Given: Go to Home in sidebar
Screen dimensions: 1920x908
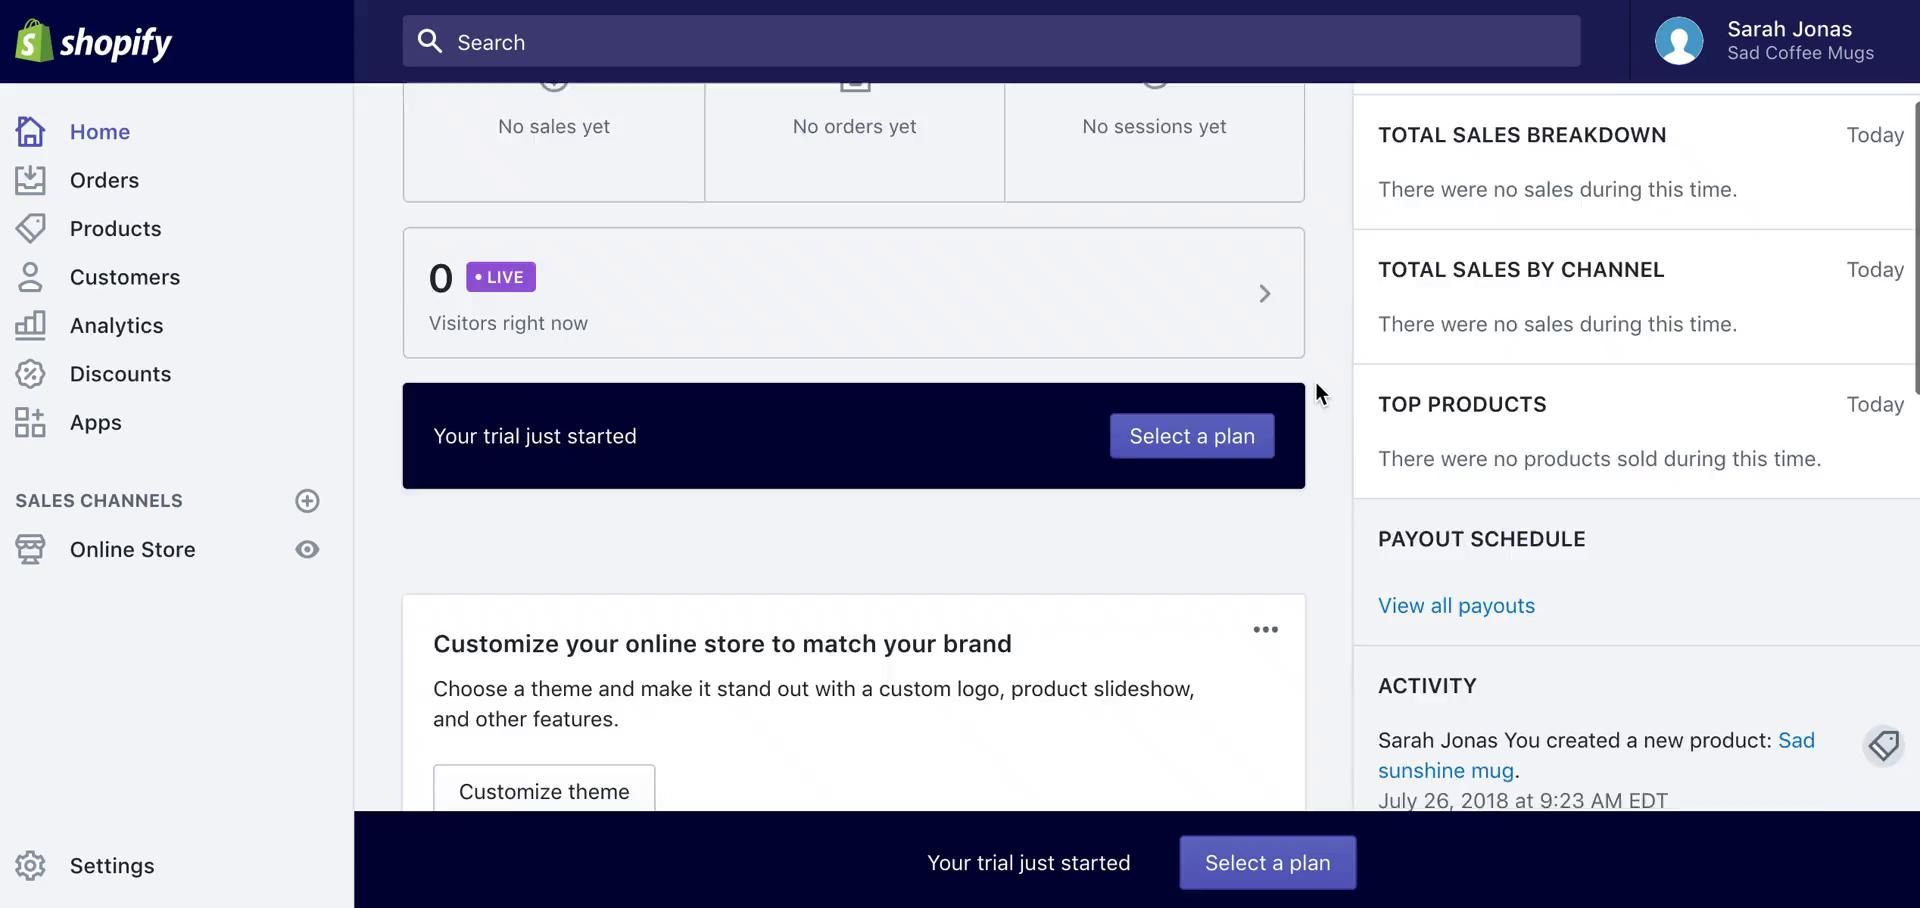Looking at the screenshot, I should pos(100,132).
